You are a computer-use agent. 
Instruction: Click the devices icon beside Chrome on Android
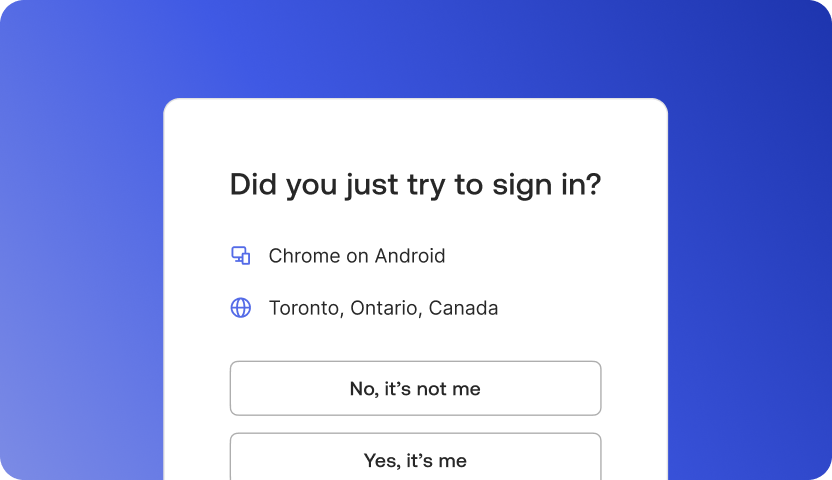tap(241, 256)
